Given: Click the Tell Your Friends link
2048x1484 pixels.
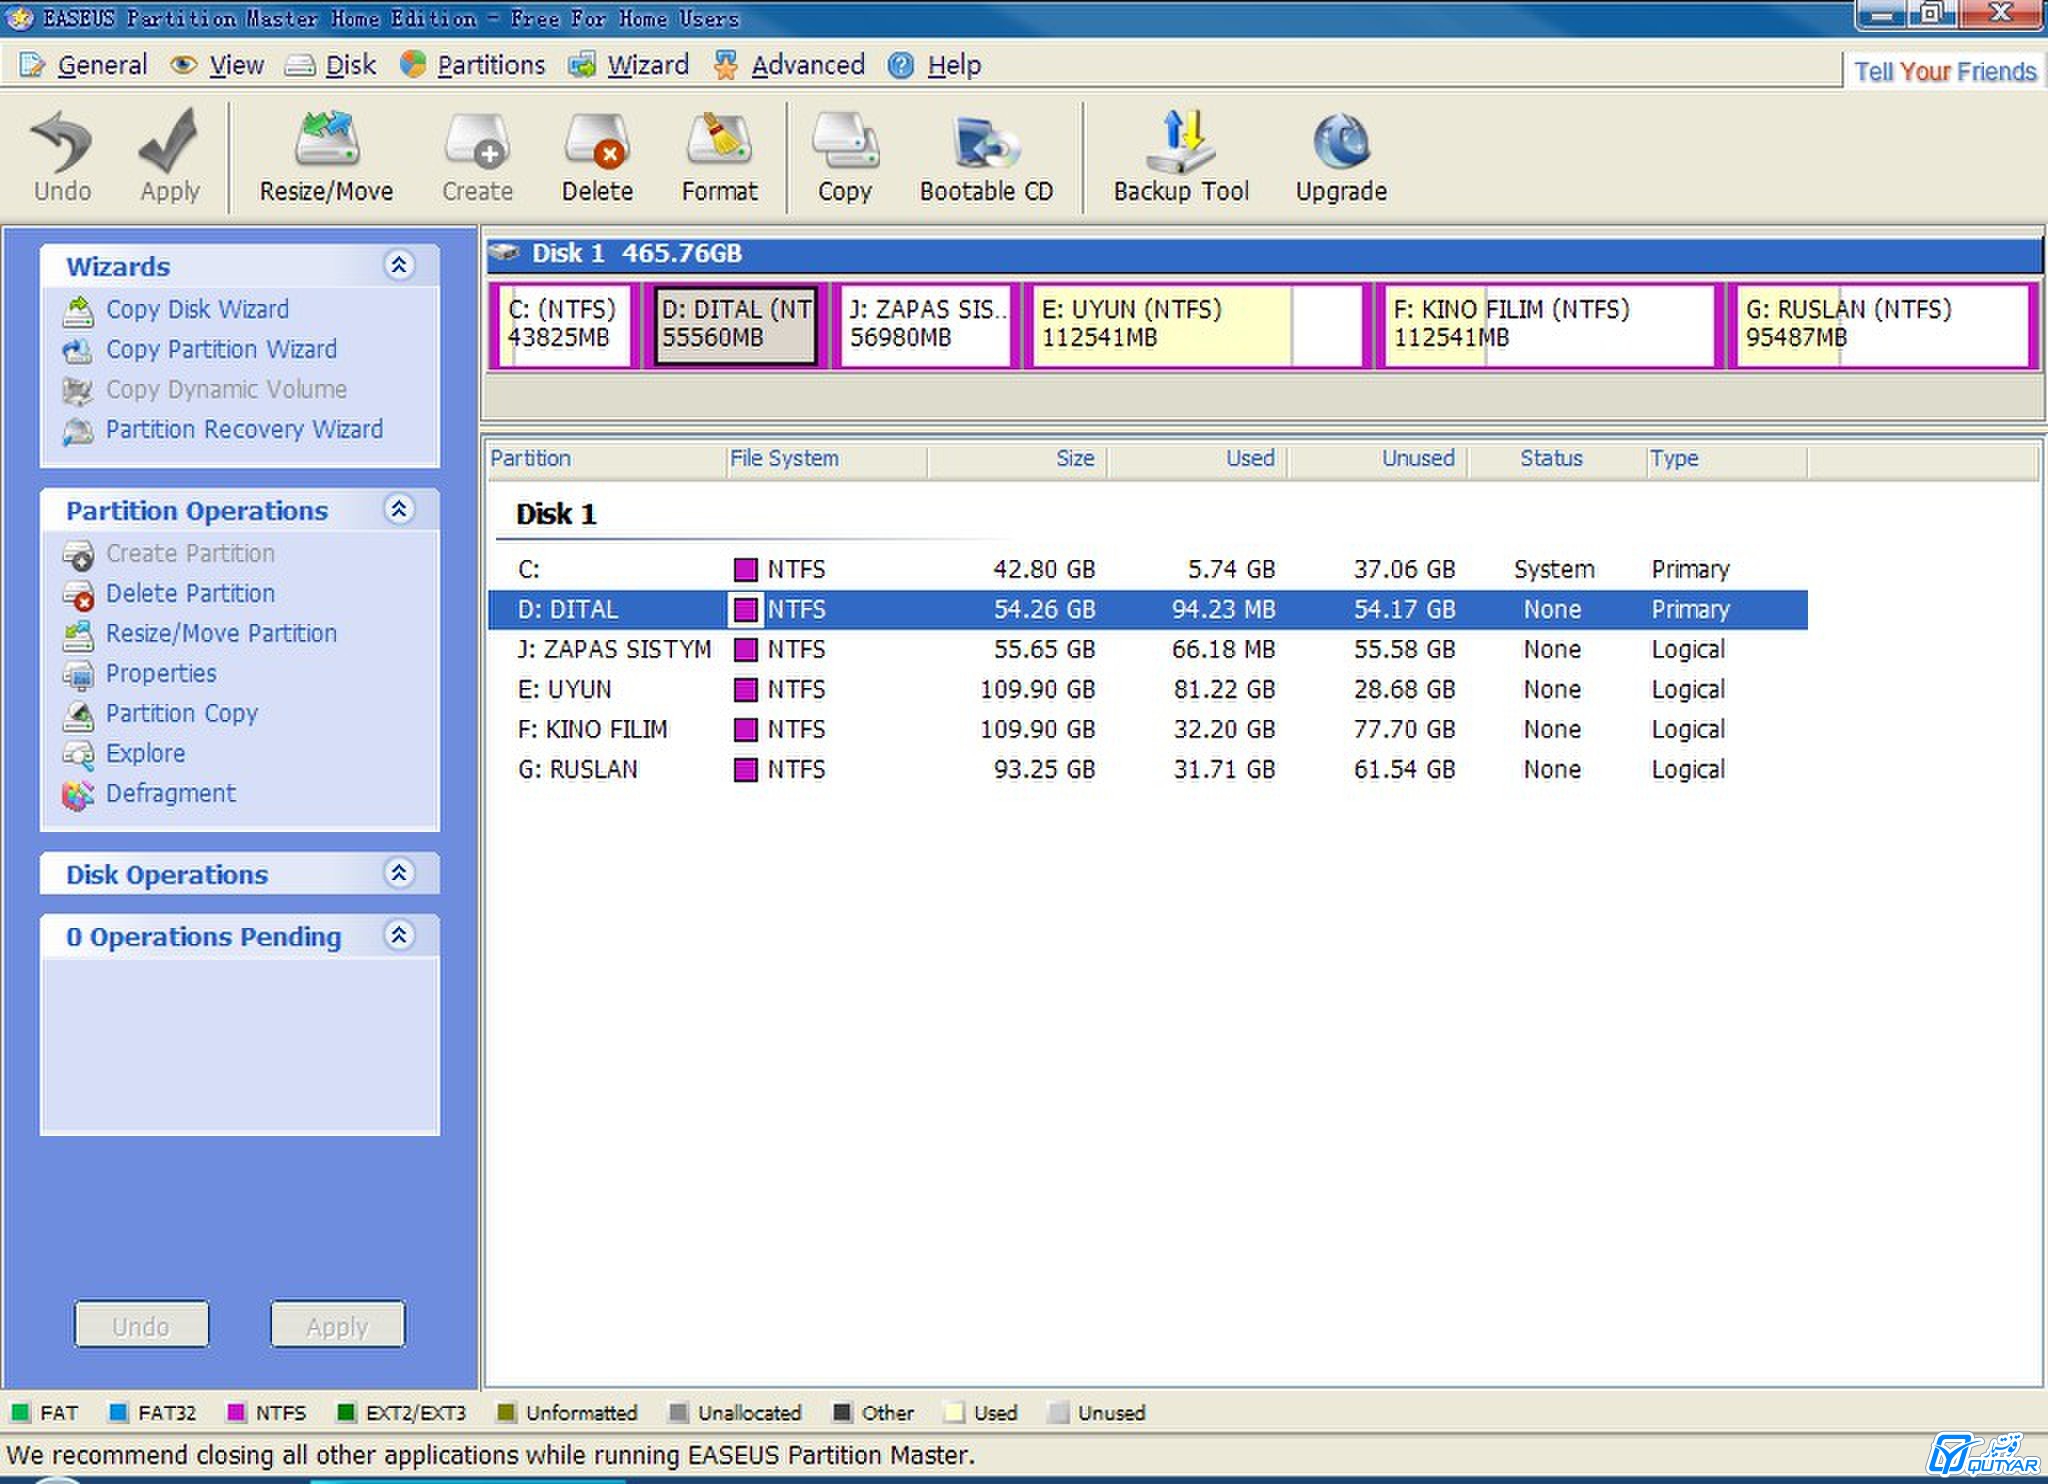Looking at the screenshot, I should point(1945,72).
